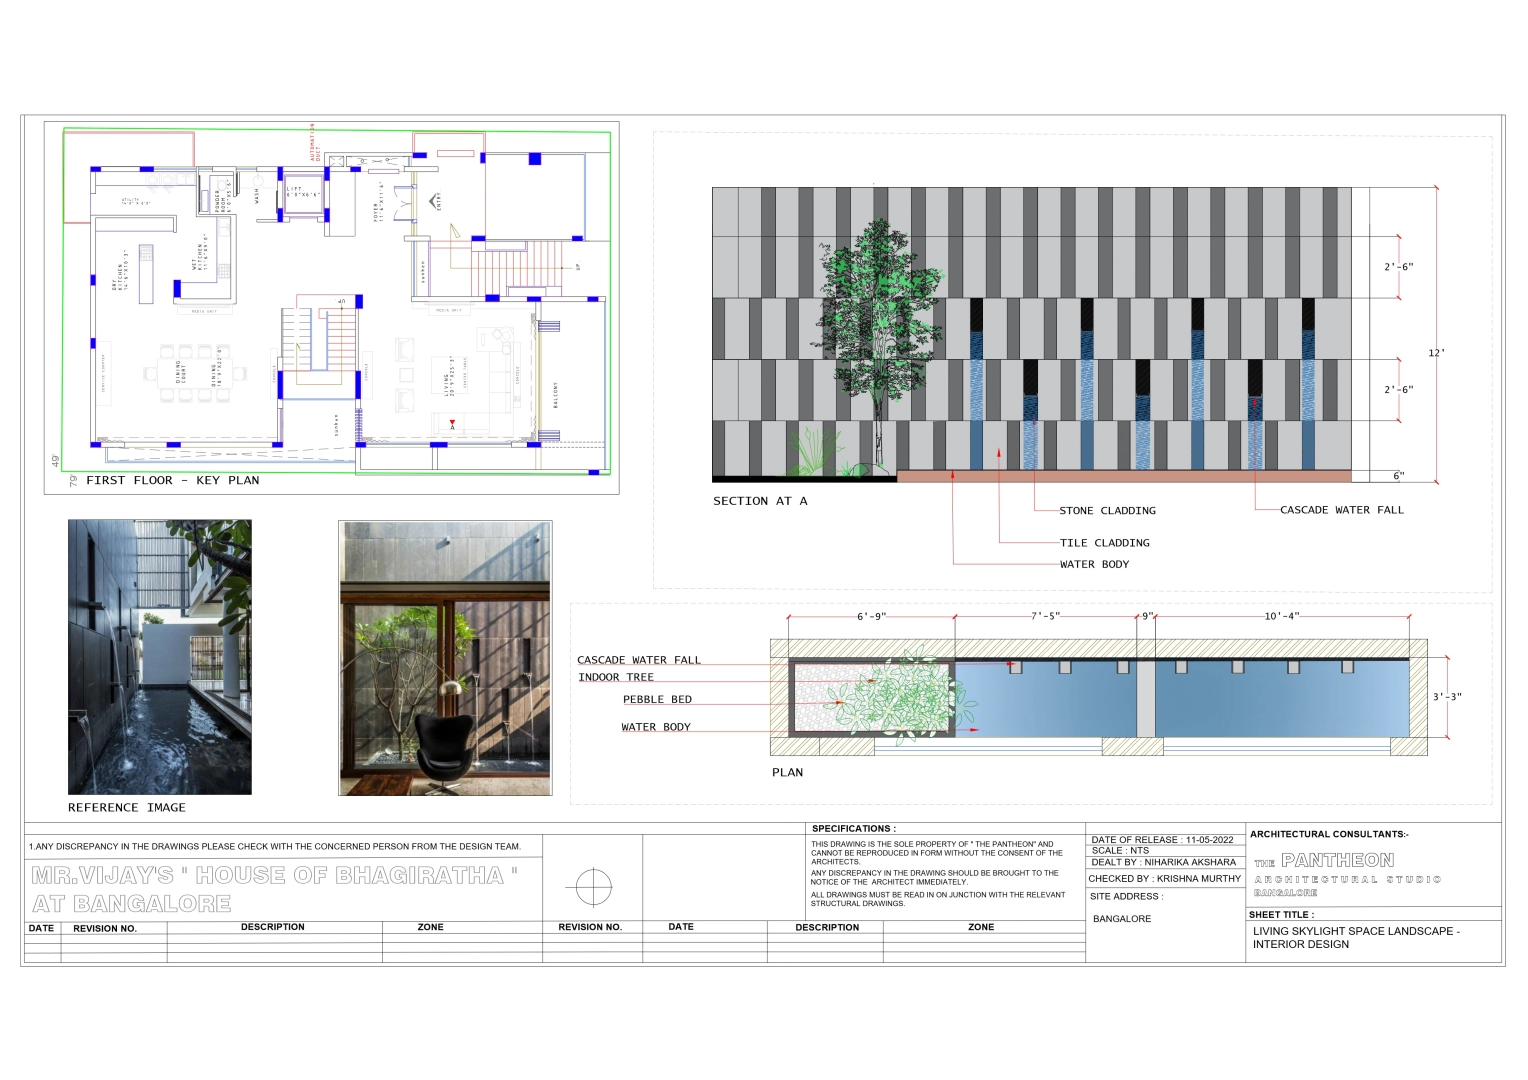The image size is (1528, 1080).
Task: Click the ARCHITECTURAL CONSULTANTS heading
Action: point(1329,834)
